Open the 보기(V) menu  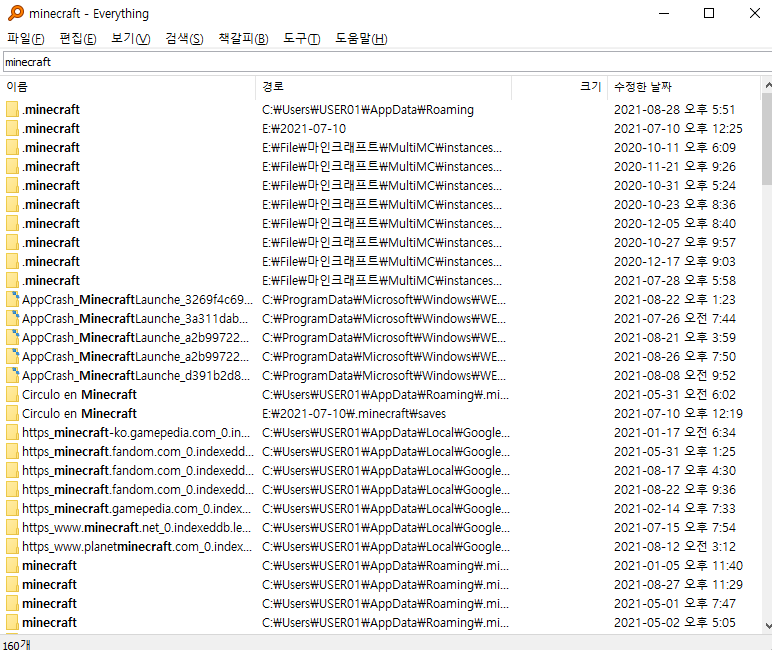pos(130,39)
